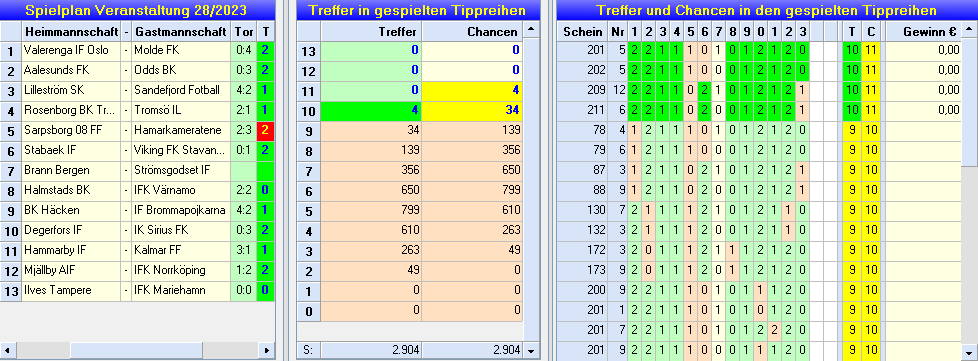Select the Valerenga IF Oslo cell
The width and height of the screenshot is (978, 361).
point(71,51)
